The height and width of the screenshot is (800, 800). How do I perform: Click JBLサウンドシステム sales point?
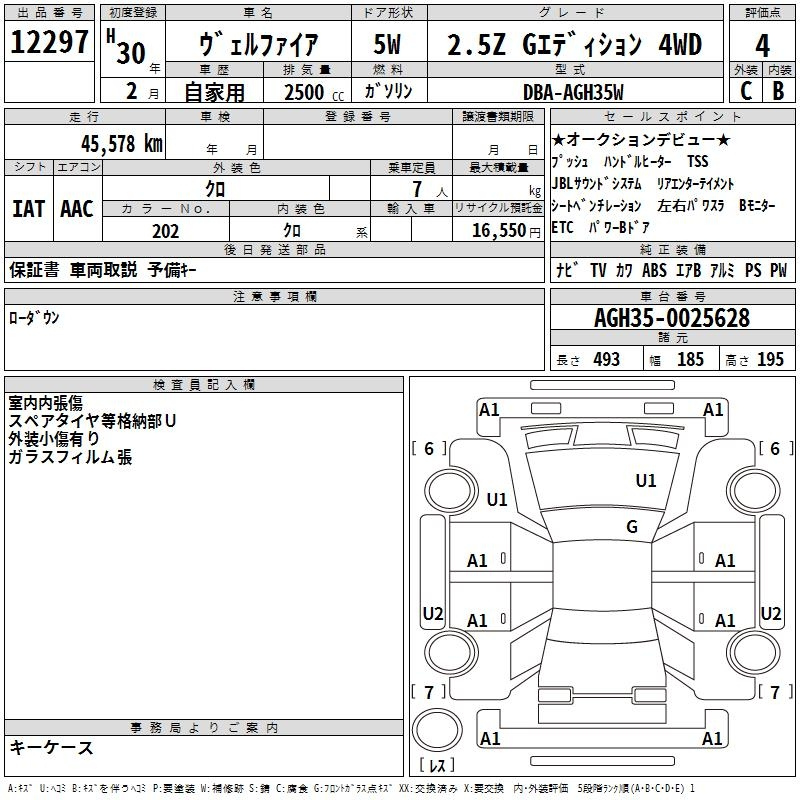596,183
